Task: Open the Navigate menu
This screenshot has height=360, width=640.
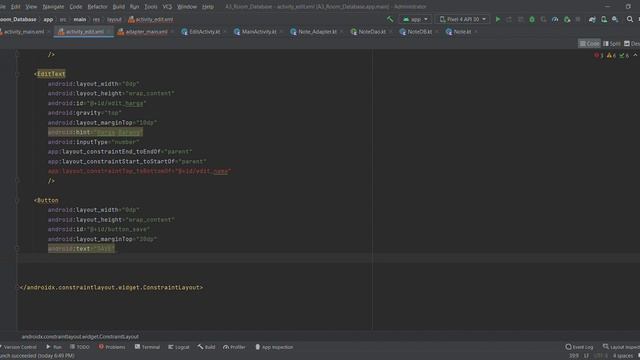Action: (53, 7)
